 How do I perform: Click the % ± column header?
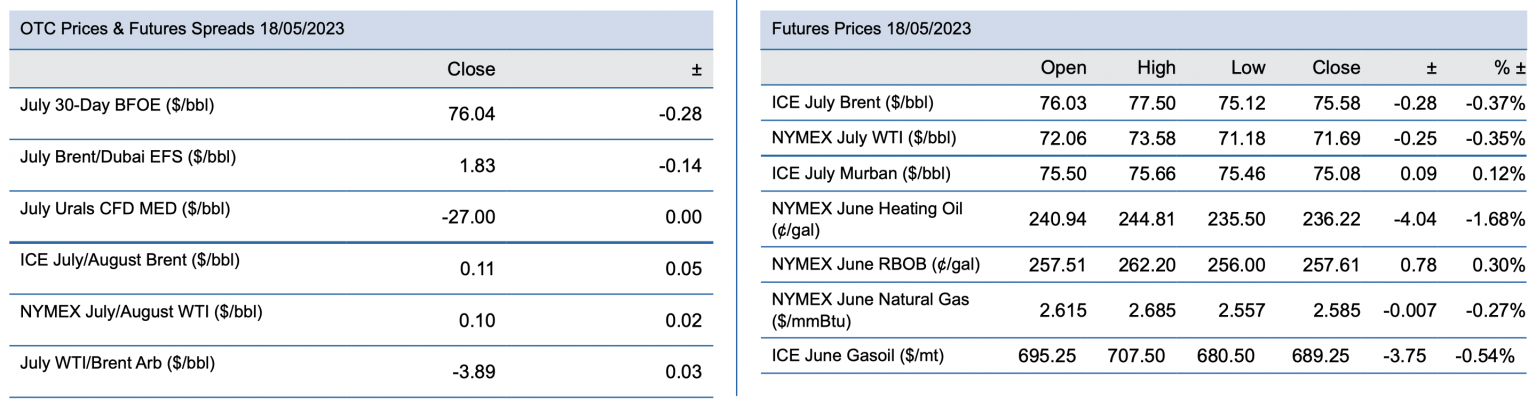[1509, 68]
